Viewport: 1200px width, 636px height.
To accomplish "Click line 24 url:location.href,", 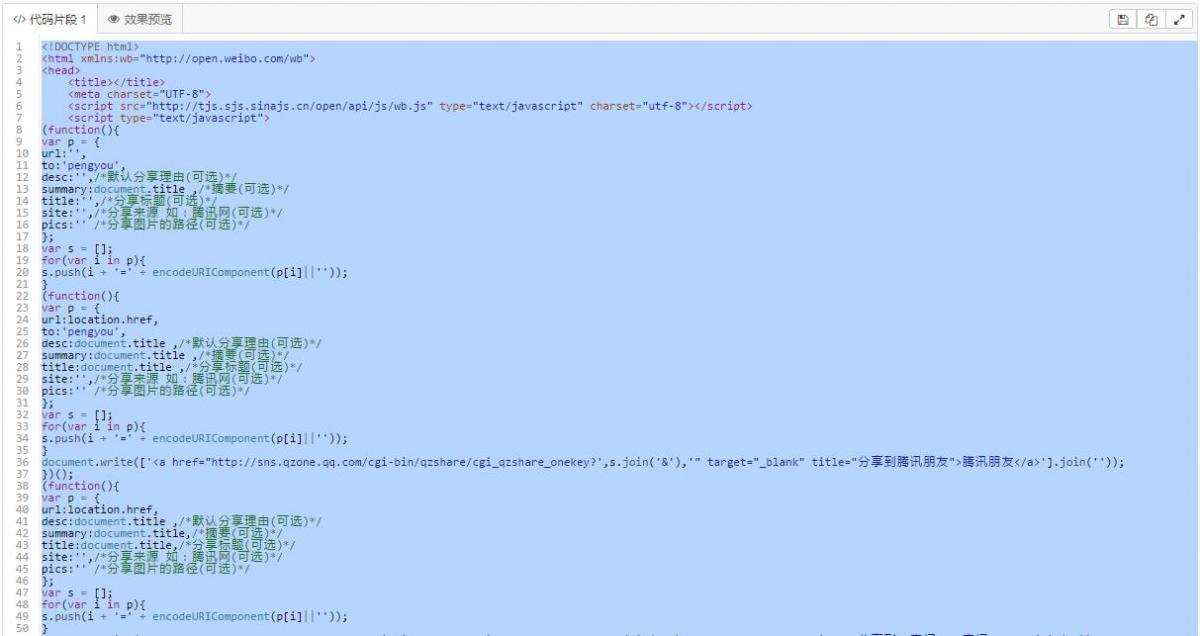I will pos(99,319).
